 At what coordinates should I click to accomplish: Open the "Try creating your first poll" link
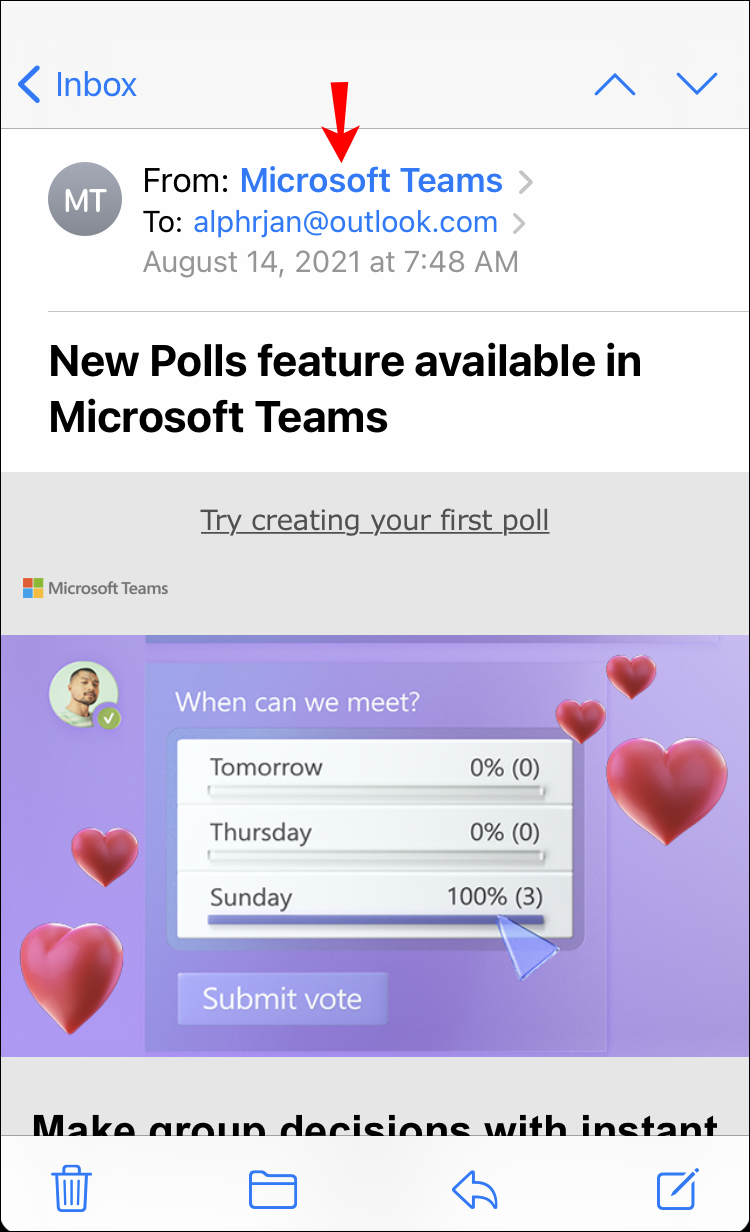[x=375, y=521]
